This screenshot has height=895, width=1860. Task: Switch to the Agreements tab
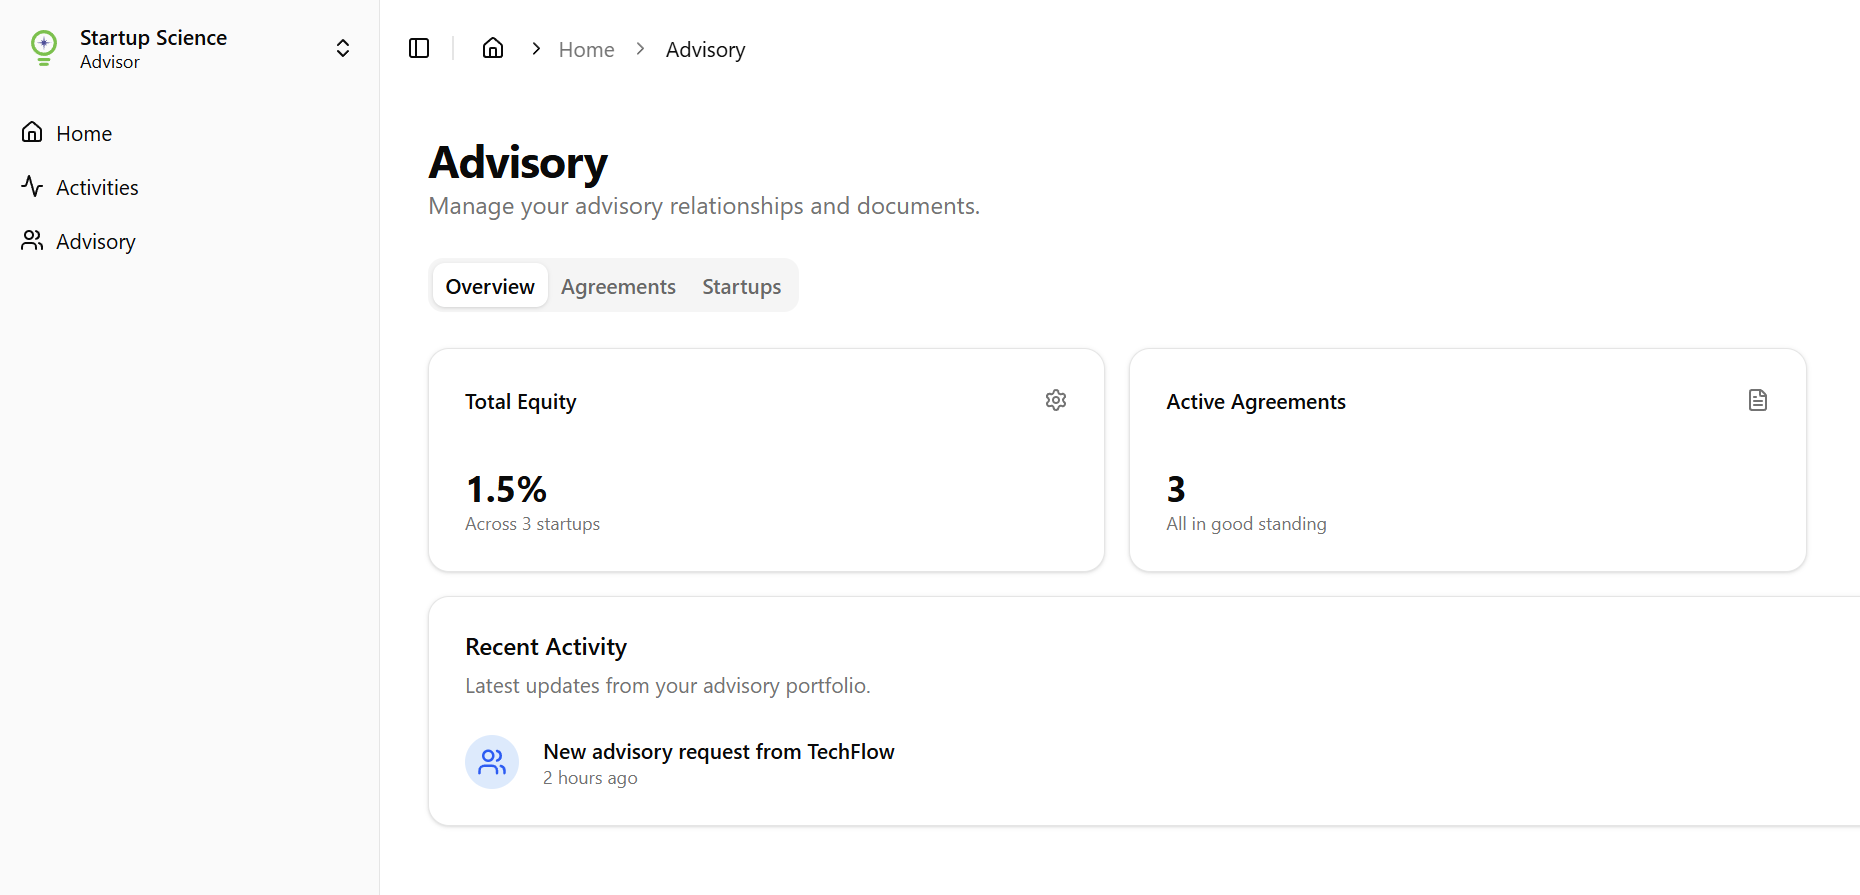coord(618,286)
